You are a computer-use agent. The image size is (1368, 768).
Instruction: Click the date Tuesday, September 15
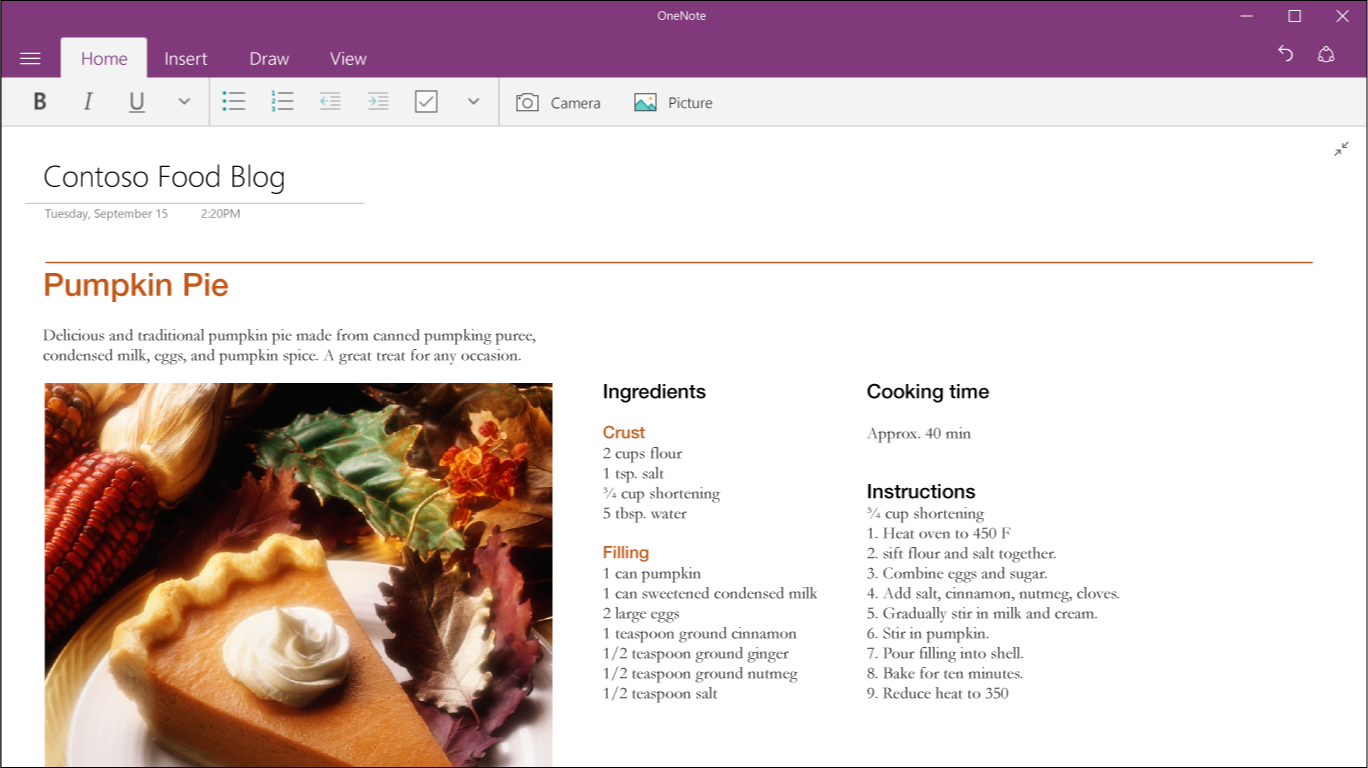pyautogui.click(x=106, y=214)
